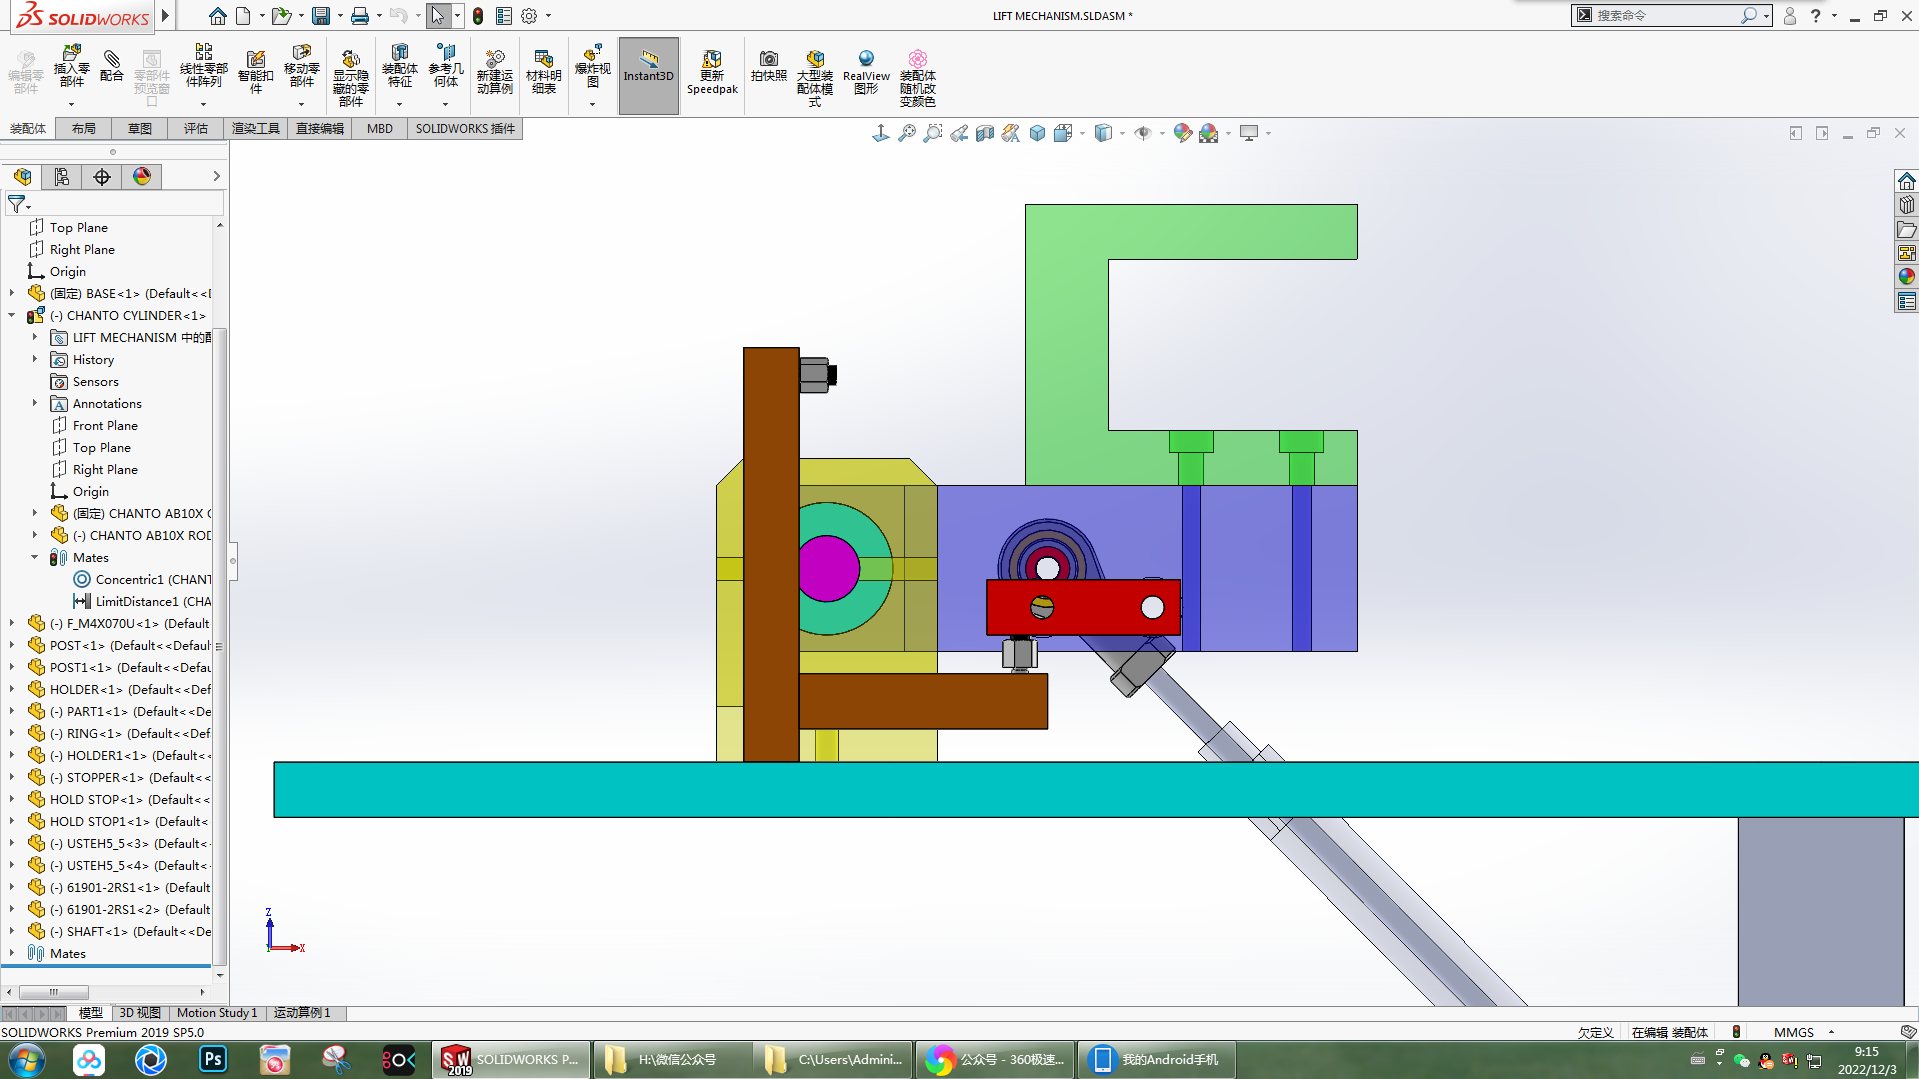
Task: Click Update Speedpak button
Action: 712,72
